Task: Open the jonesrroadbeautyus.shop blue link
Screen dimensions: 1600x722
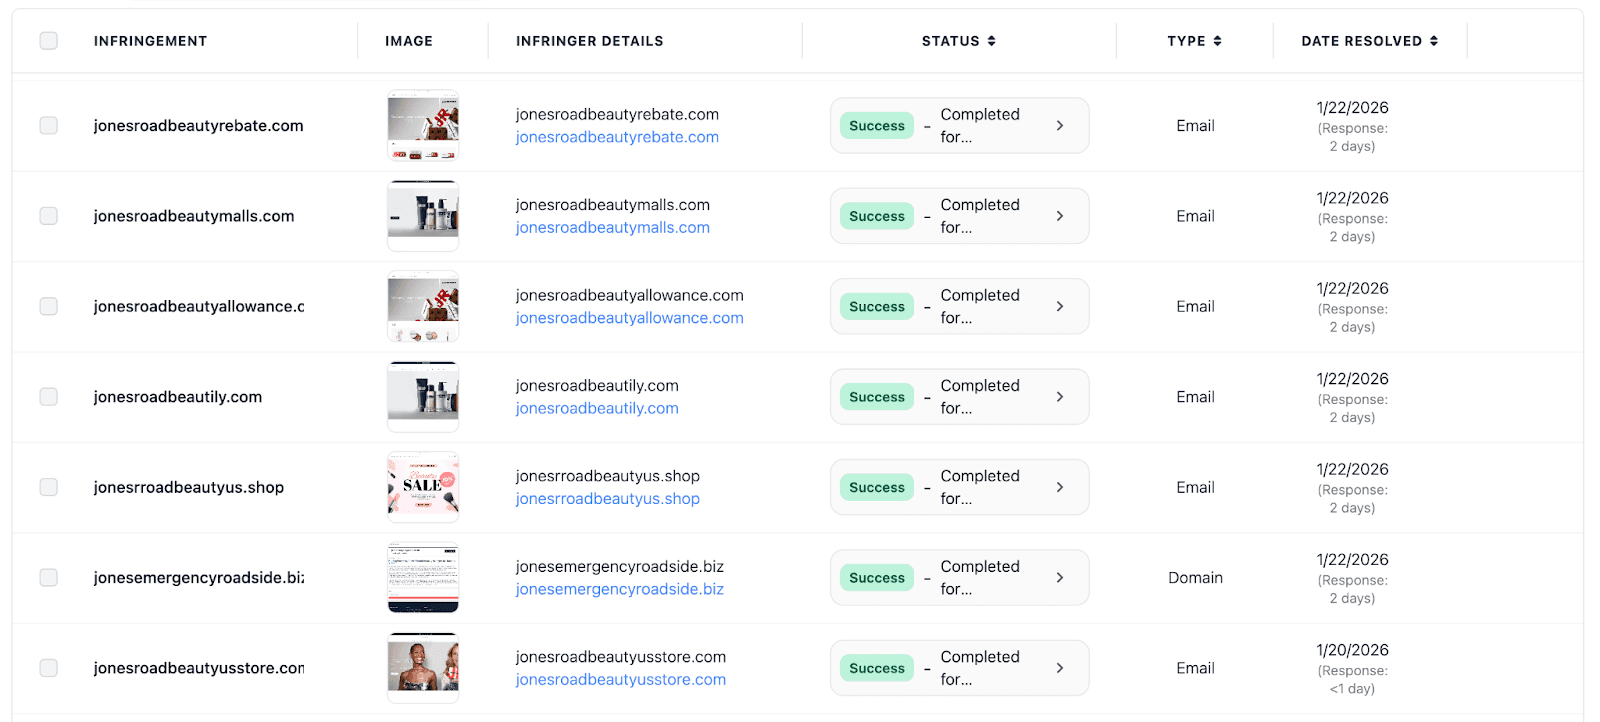Action: click(x=607, y=499)
